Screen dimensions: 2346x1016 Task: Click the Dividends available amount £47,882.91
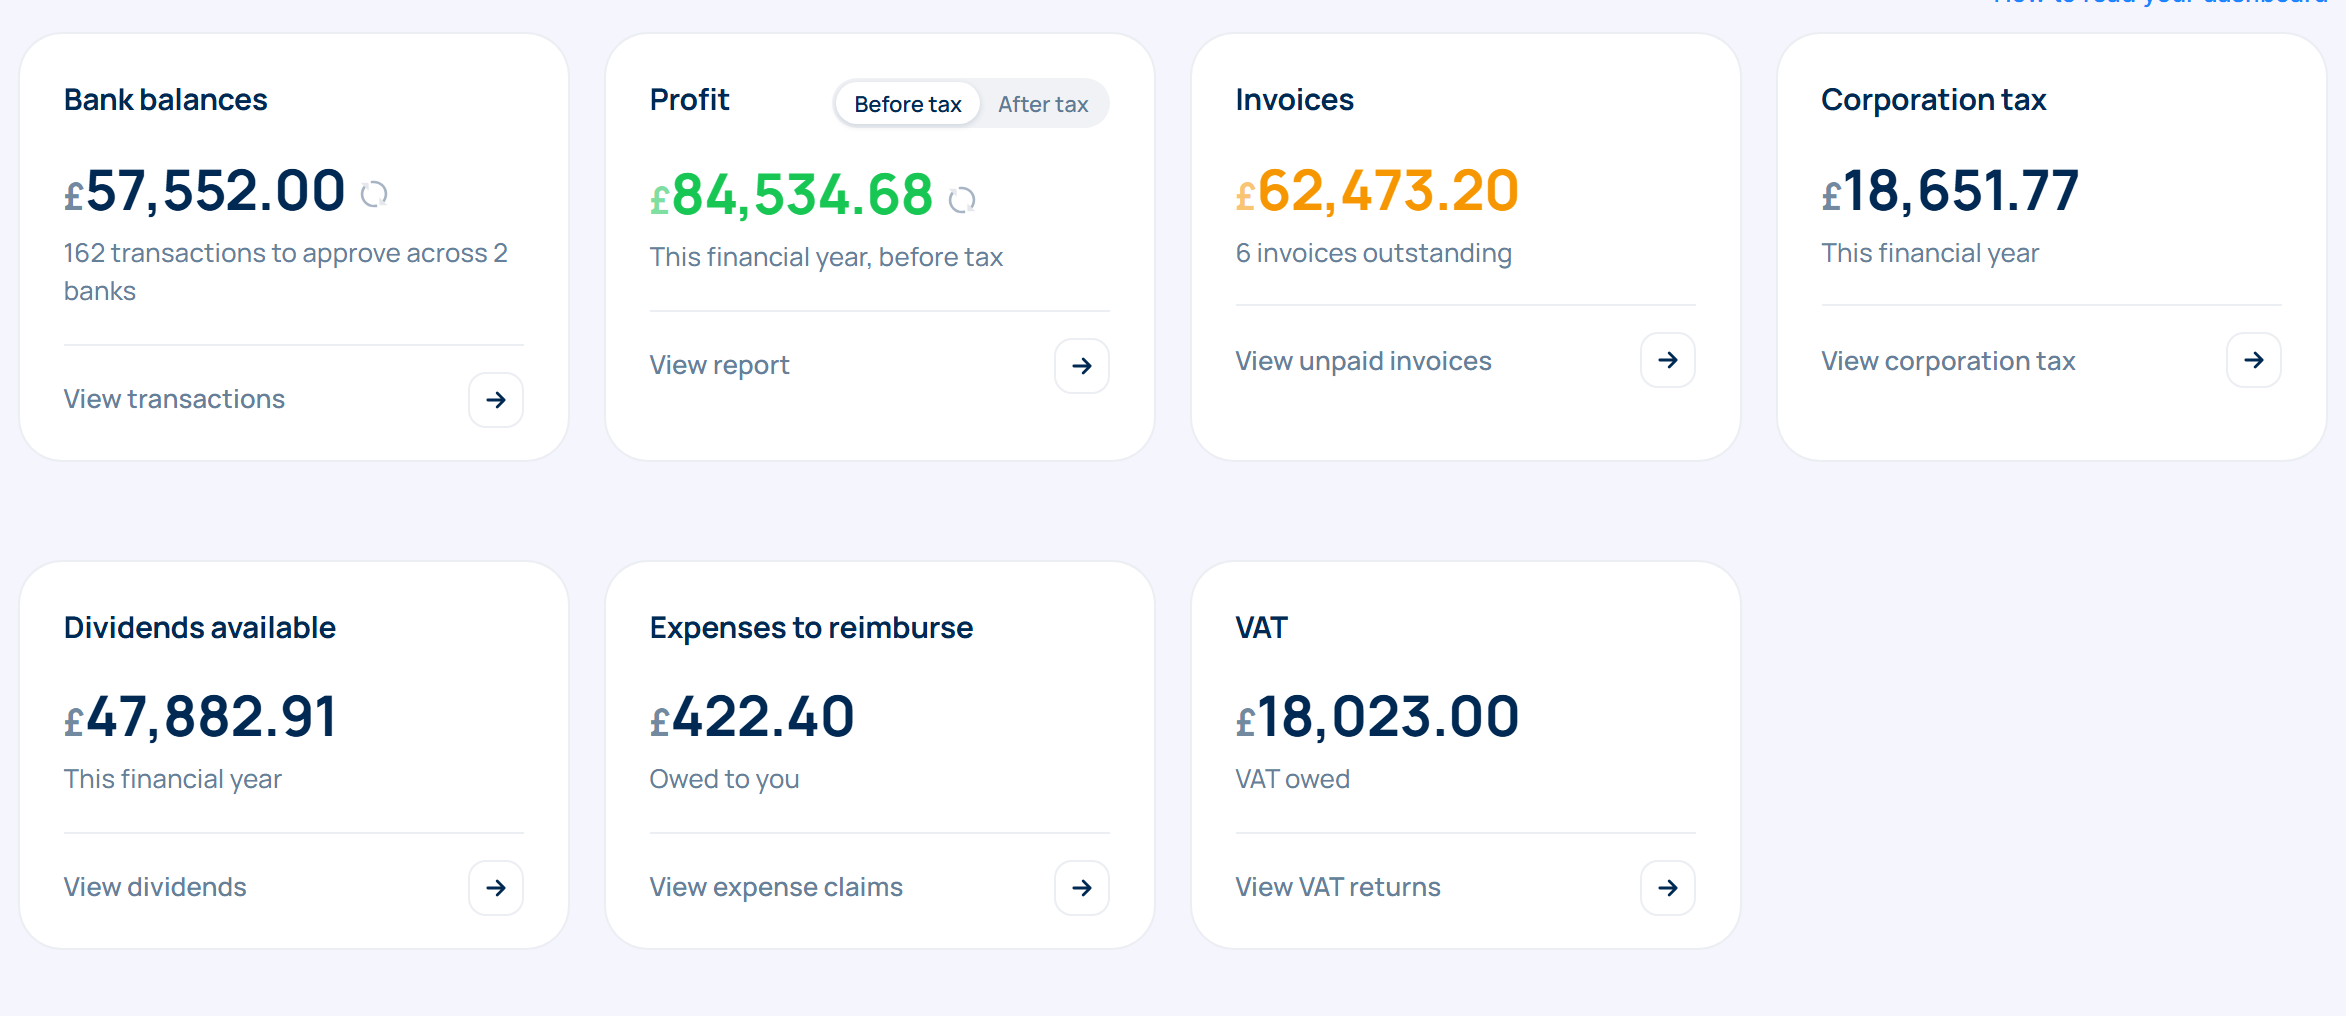coord(201,718)
